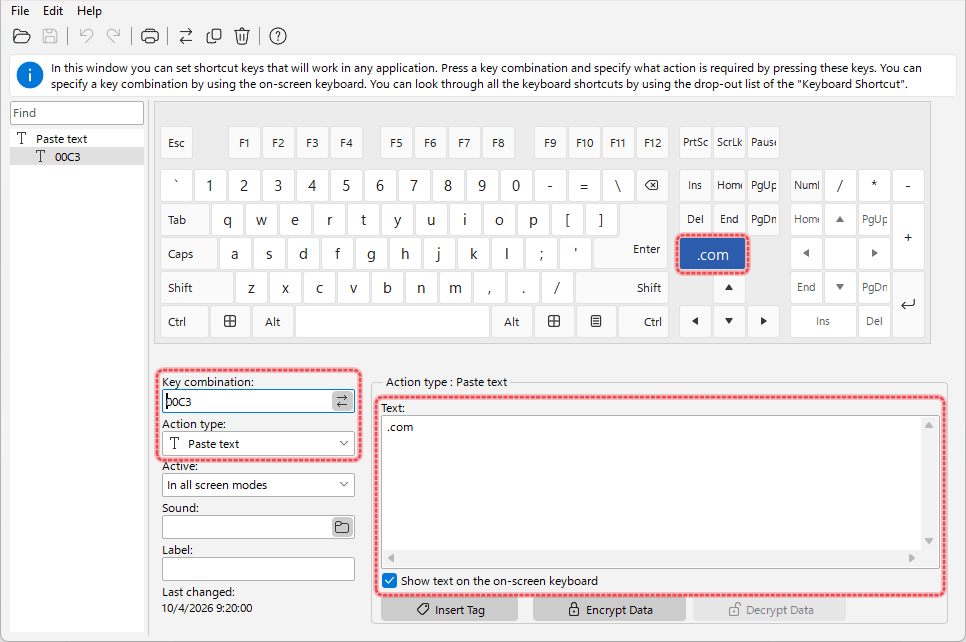Click the down arrow key in arrow cluster
This screenshot has height=642, width=966.
point(729,322)
